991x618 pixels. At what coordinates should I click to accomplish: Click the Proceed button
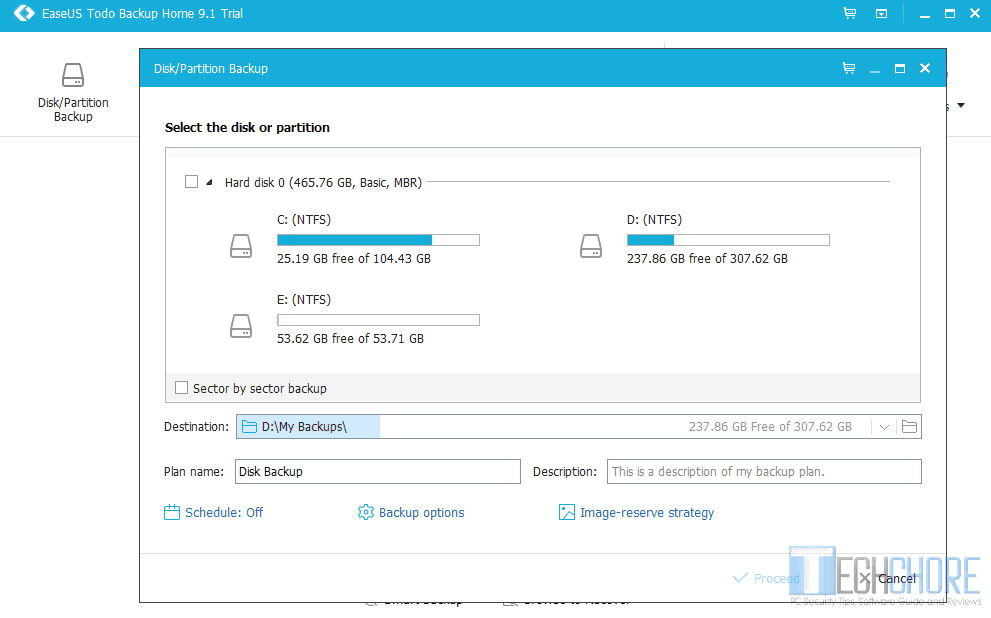(x=766, y=578)
